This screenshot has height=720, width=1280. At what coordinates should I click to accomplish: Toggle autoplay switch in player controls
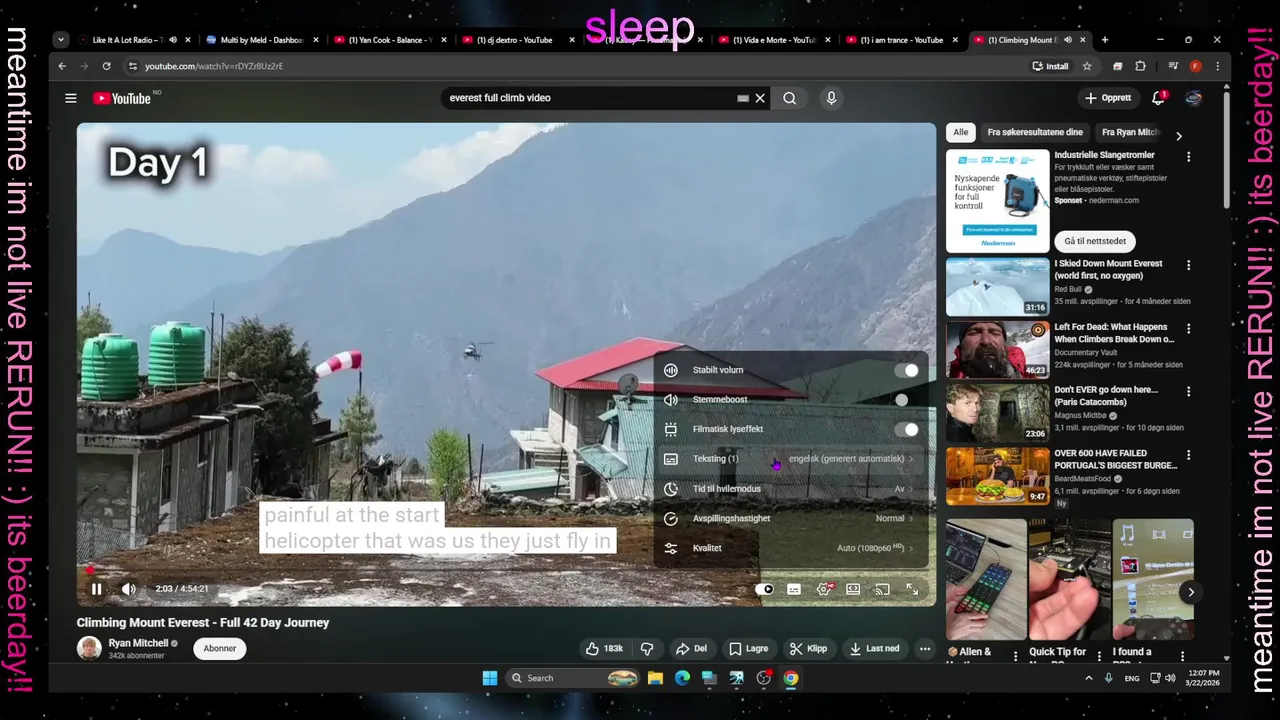pyautogui.click(x=764, y=589)
